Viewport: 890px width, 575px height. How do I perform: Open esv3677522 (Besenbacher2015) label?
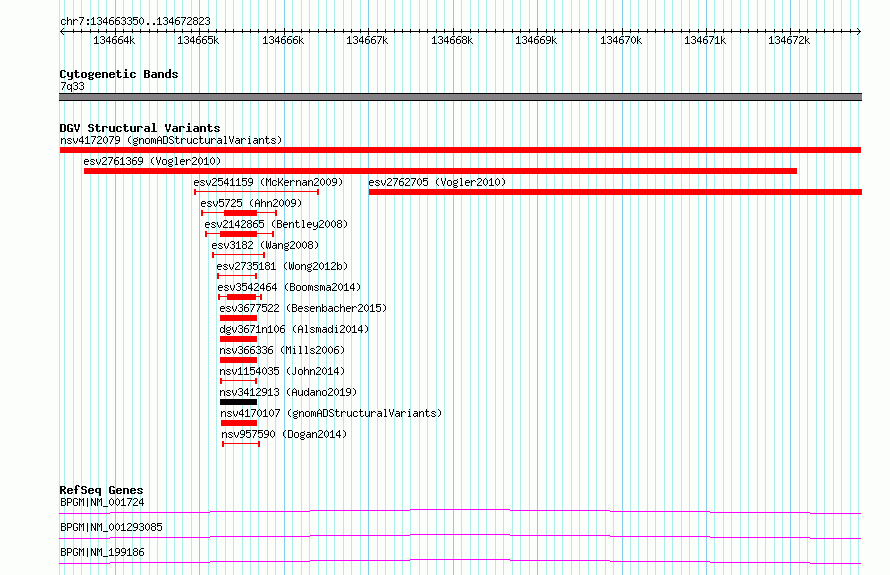point(303,308)
